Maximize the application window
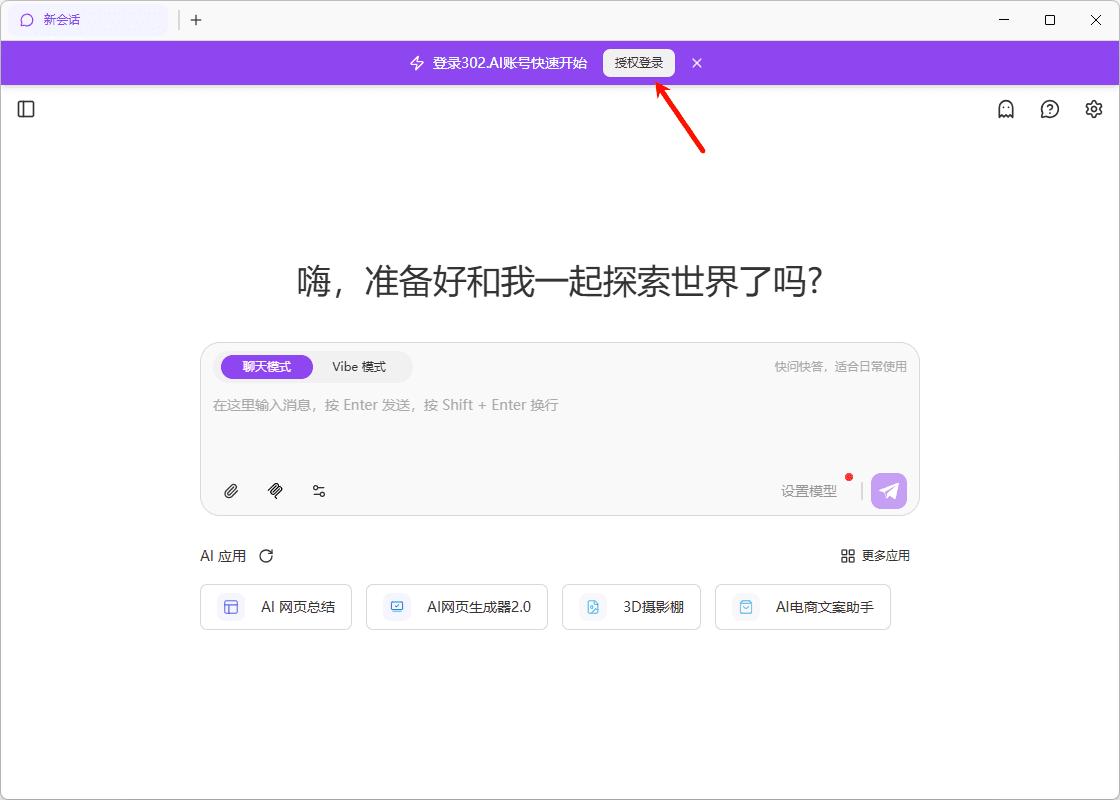The height and width of the screenshot is (800, 1120). [x=1050, y=20]
